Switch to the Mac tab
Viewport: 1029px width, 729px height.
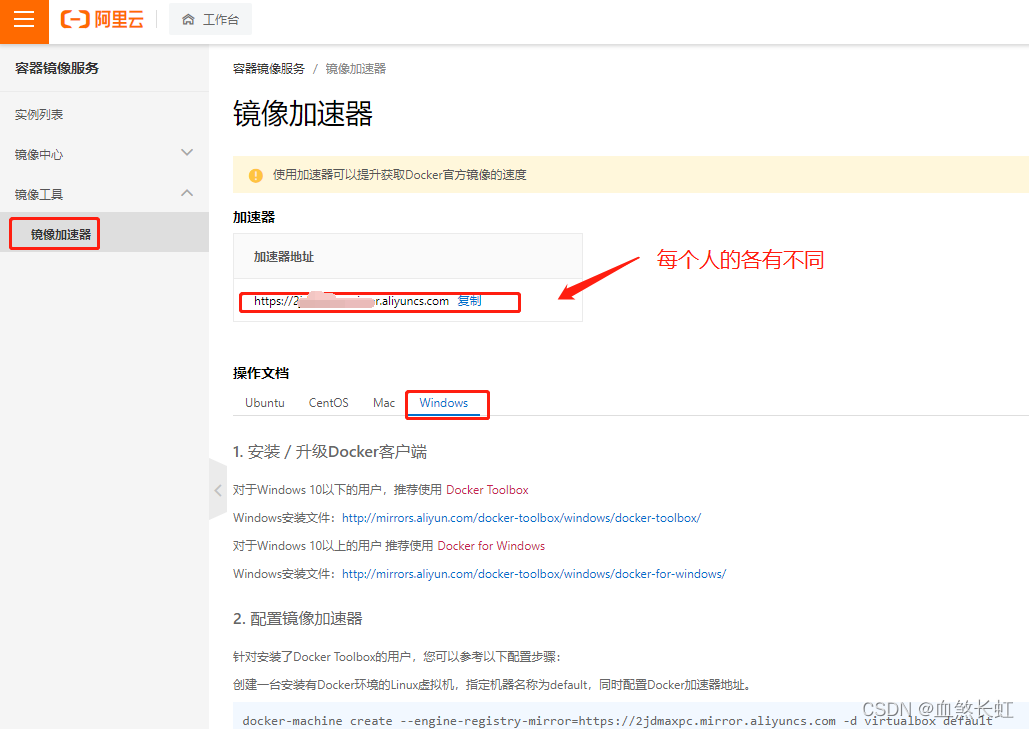pyautogui.click(x=384, y=403)
